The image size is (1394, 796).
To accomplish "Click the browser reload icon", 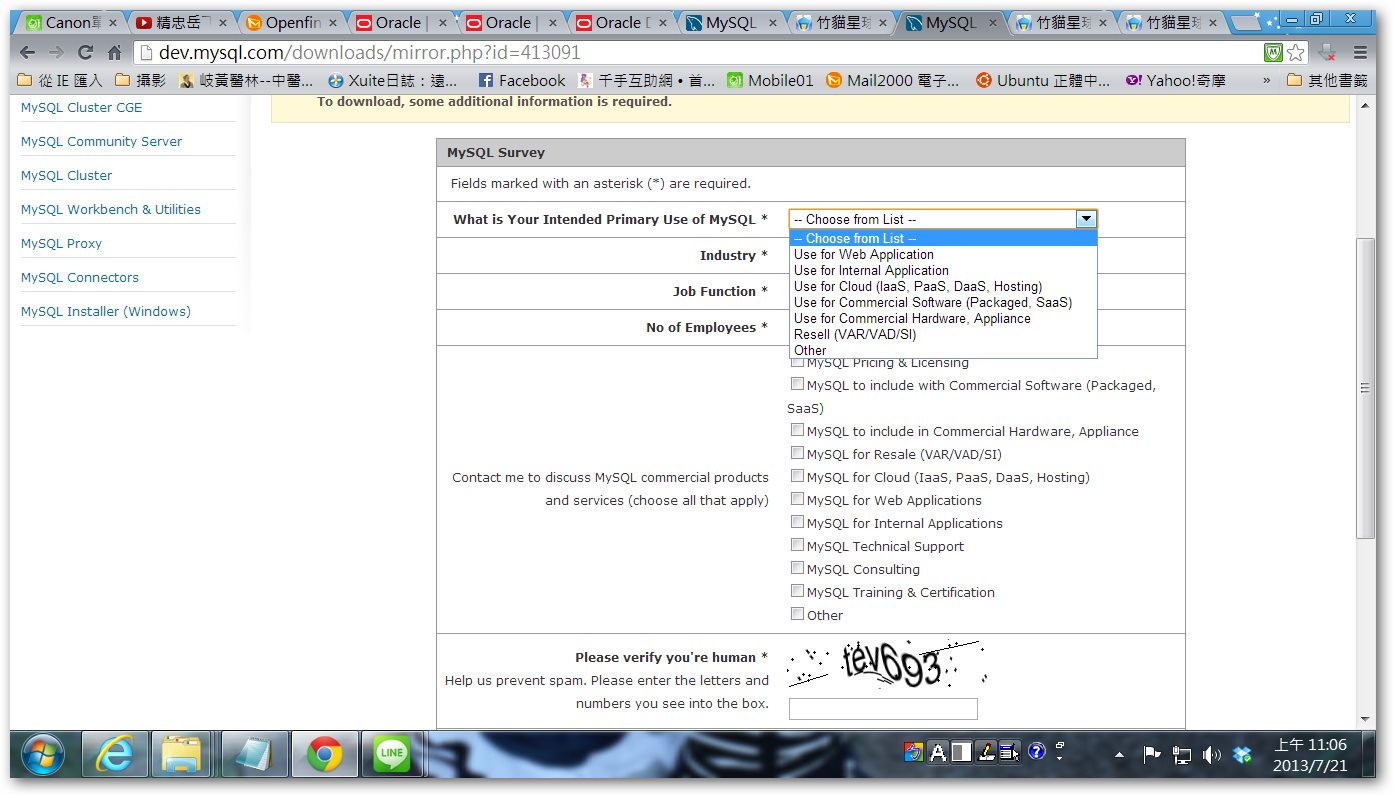I will pos(85,53).
